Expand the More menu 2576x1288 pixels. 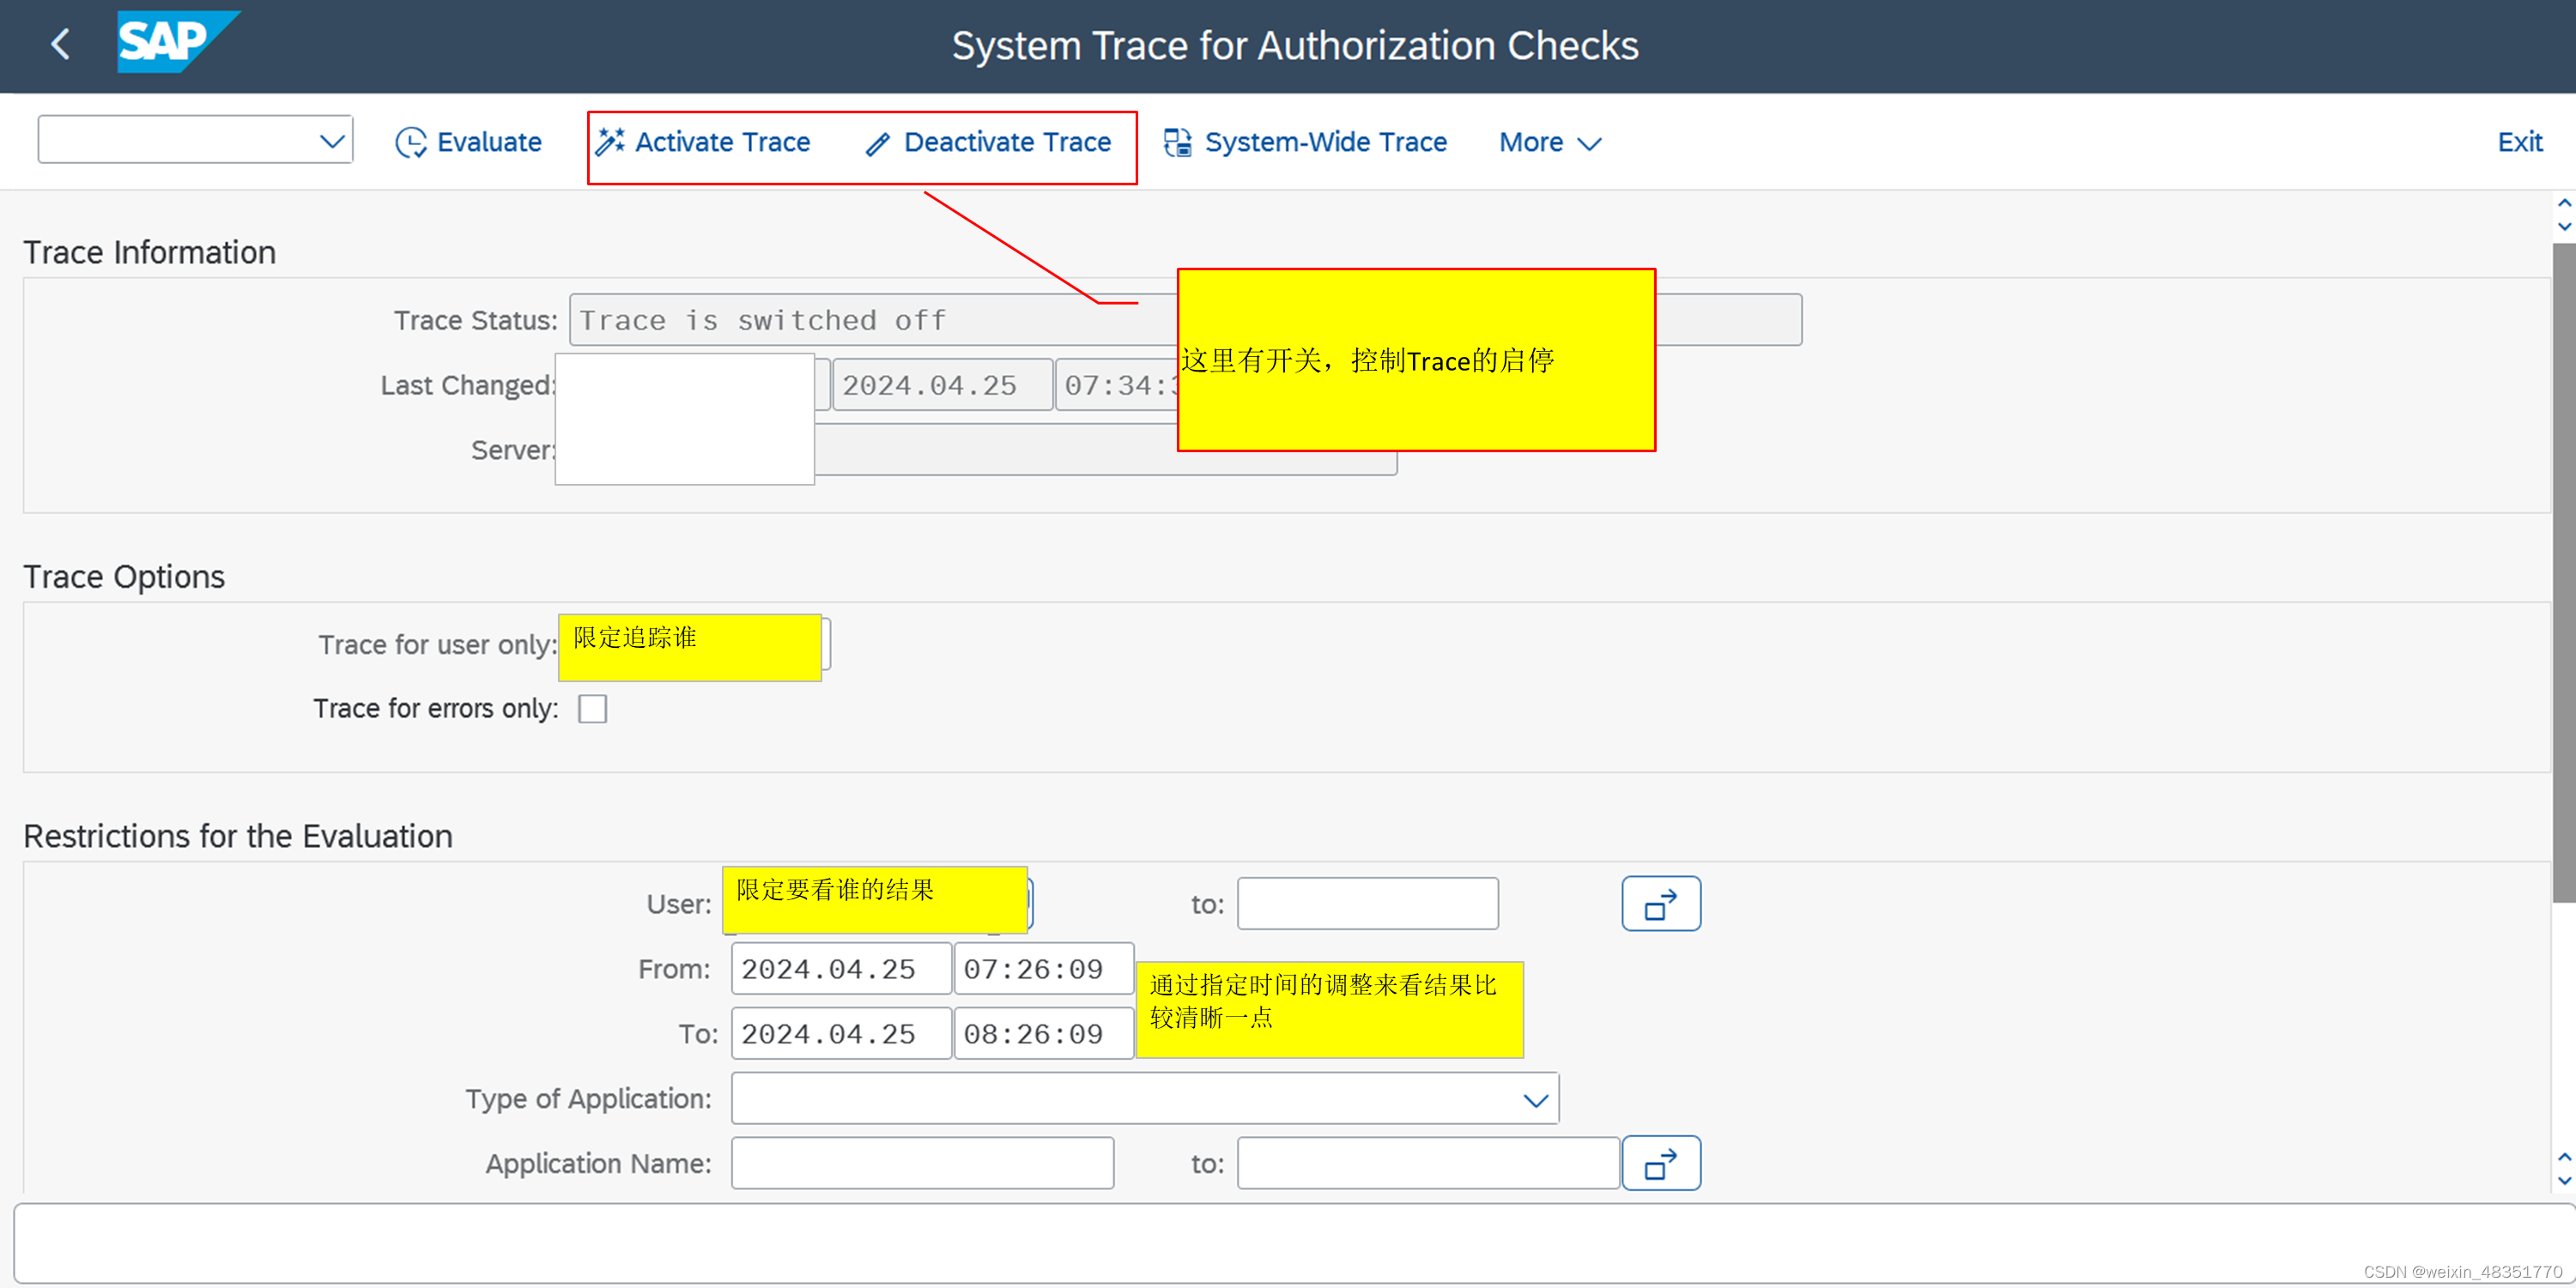(x=1549, y=143)
